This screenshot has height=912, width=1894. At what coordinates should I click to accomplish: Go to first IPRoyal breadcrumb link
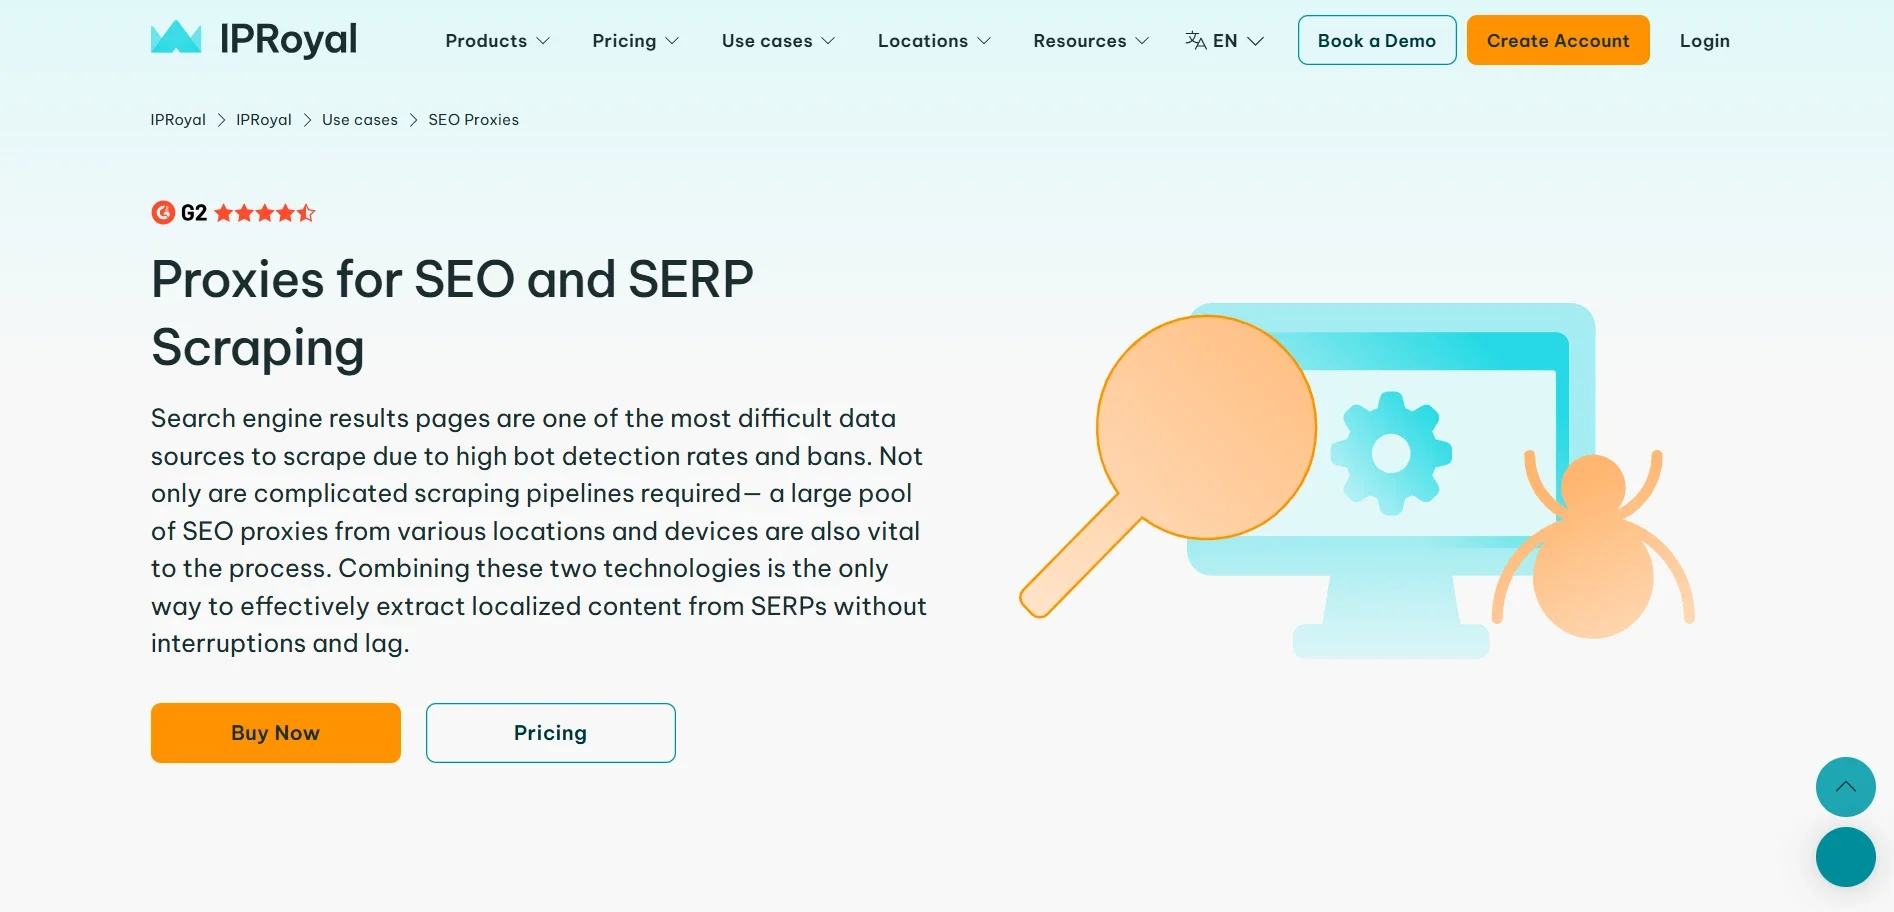[x=178, y=120]
